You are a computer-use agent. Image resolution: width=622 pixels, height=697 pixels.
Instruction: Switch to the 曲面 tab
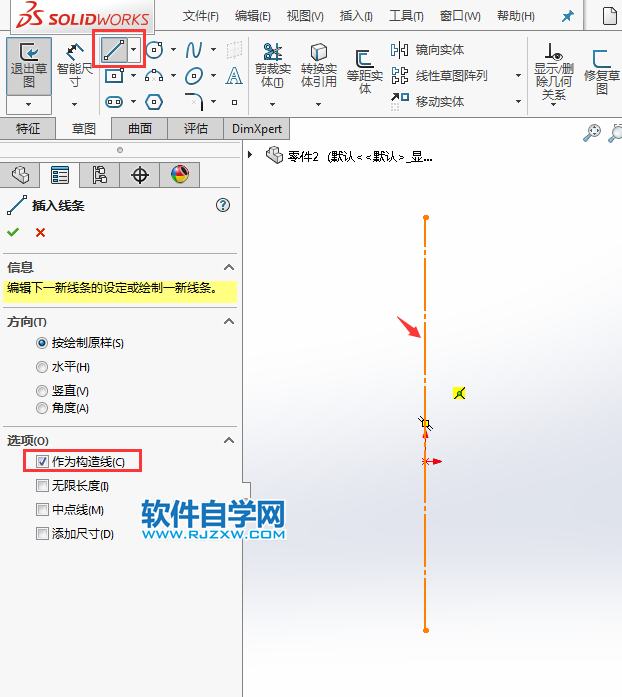tap(140, 128)
